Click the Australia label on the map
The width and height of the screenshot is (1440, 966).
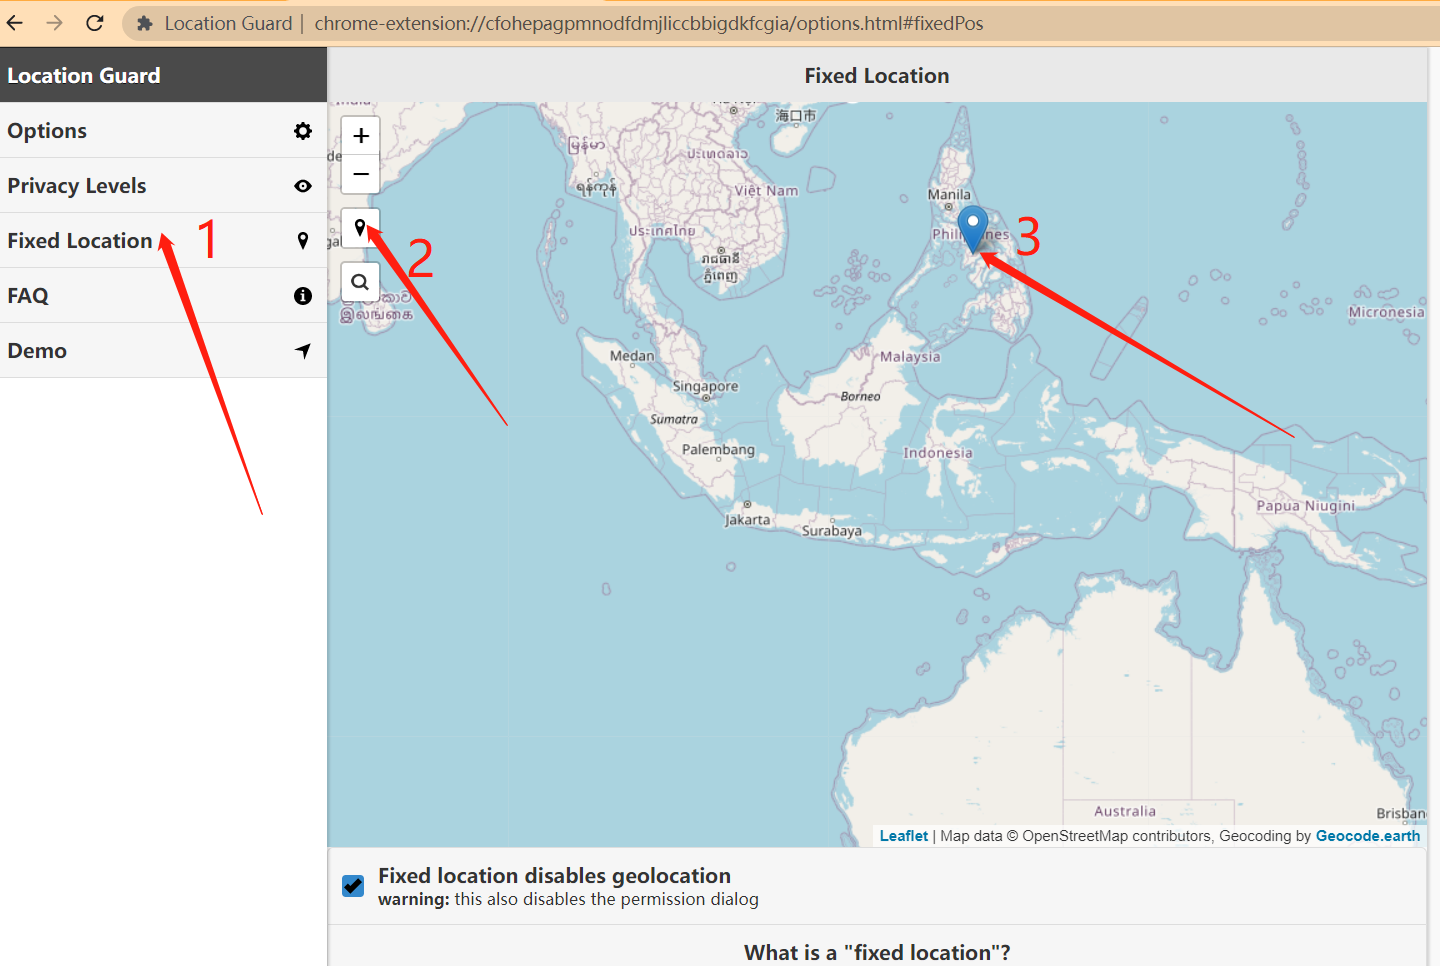click(1125, 811)
